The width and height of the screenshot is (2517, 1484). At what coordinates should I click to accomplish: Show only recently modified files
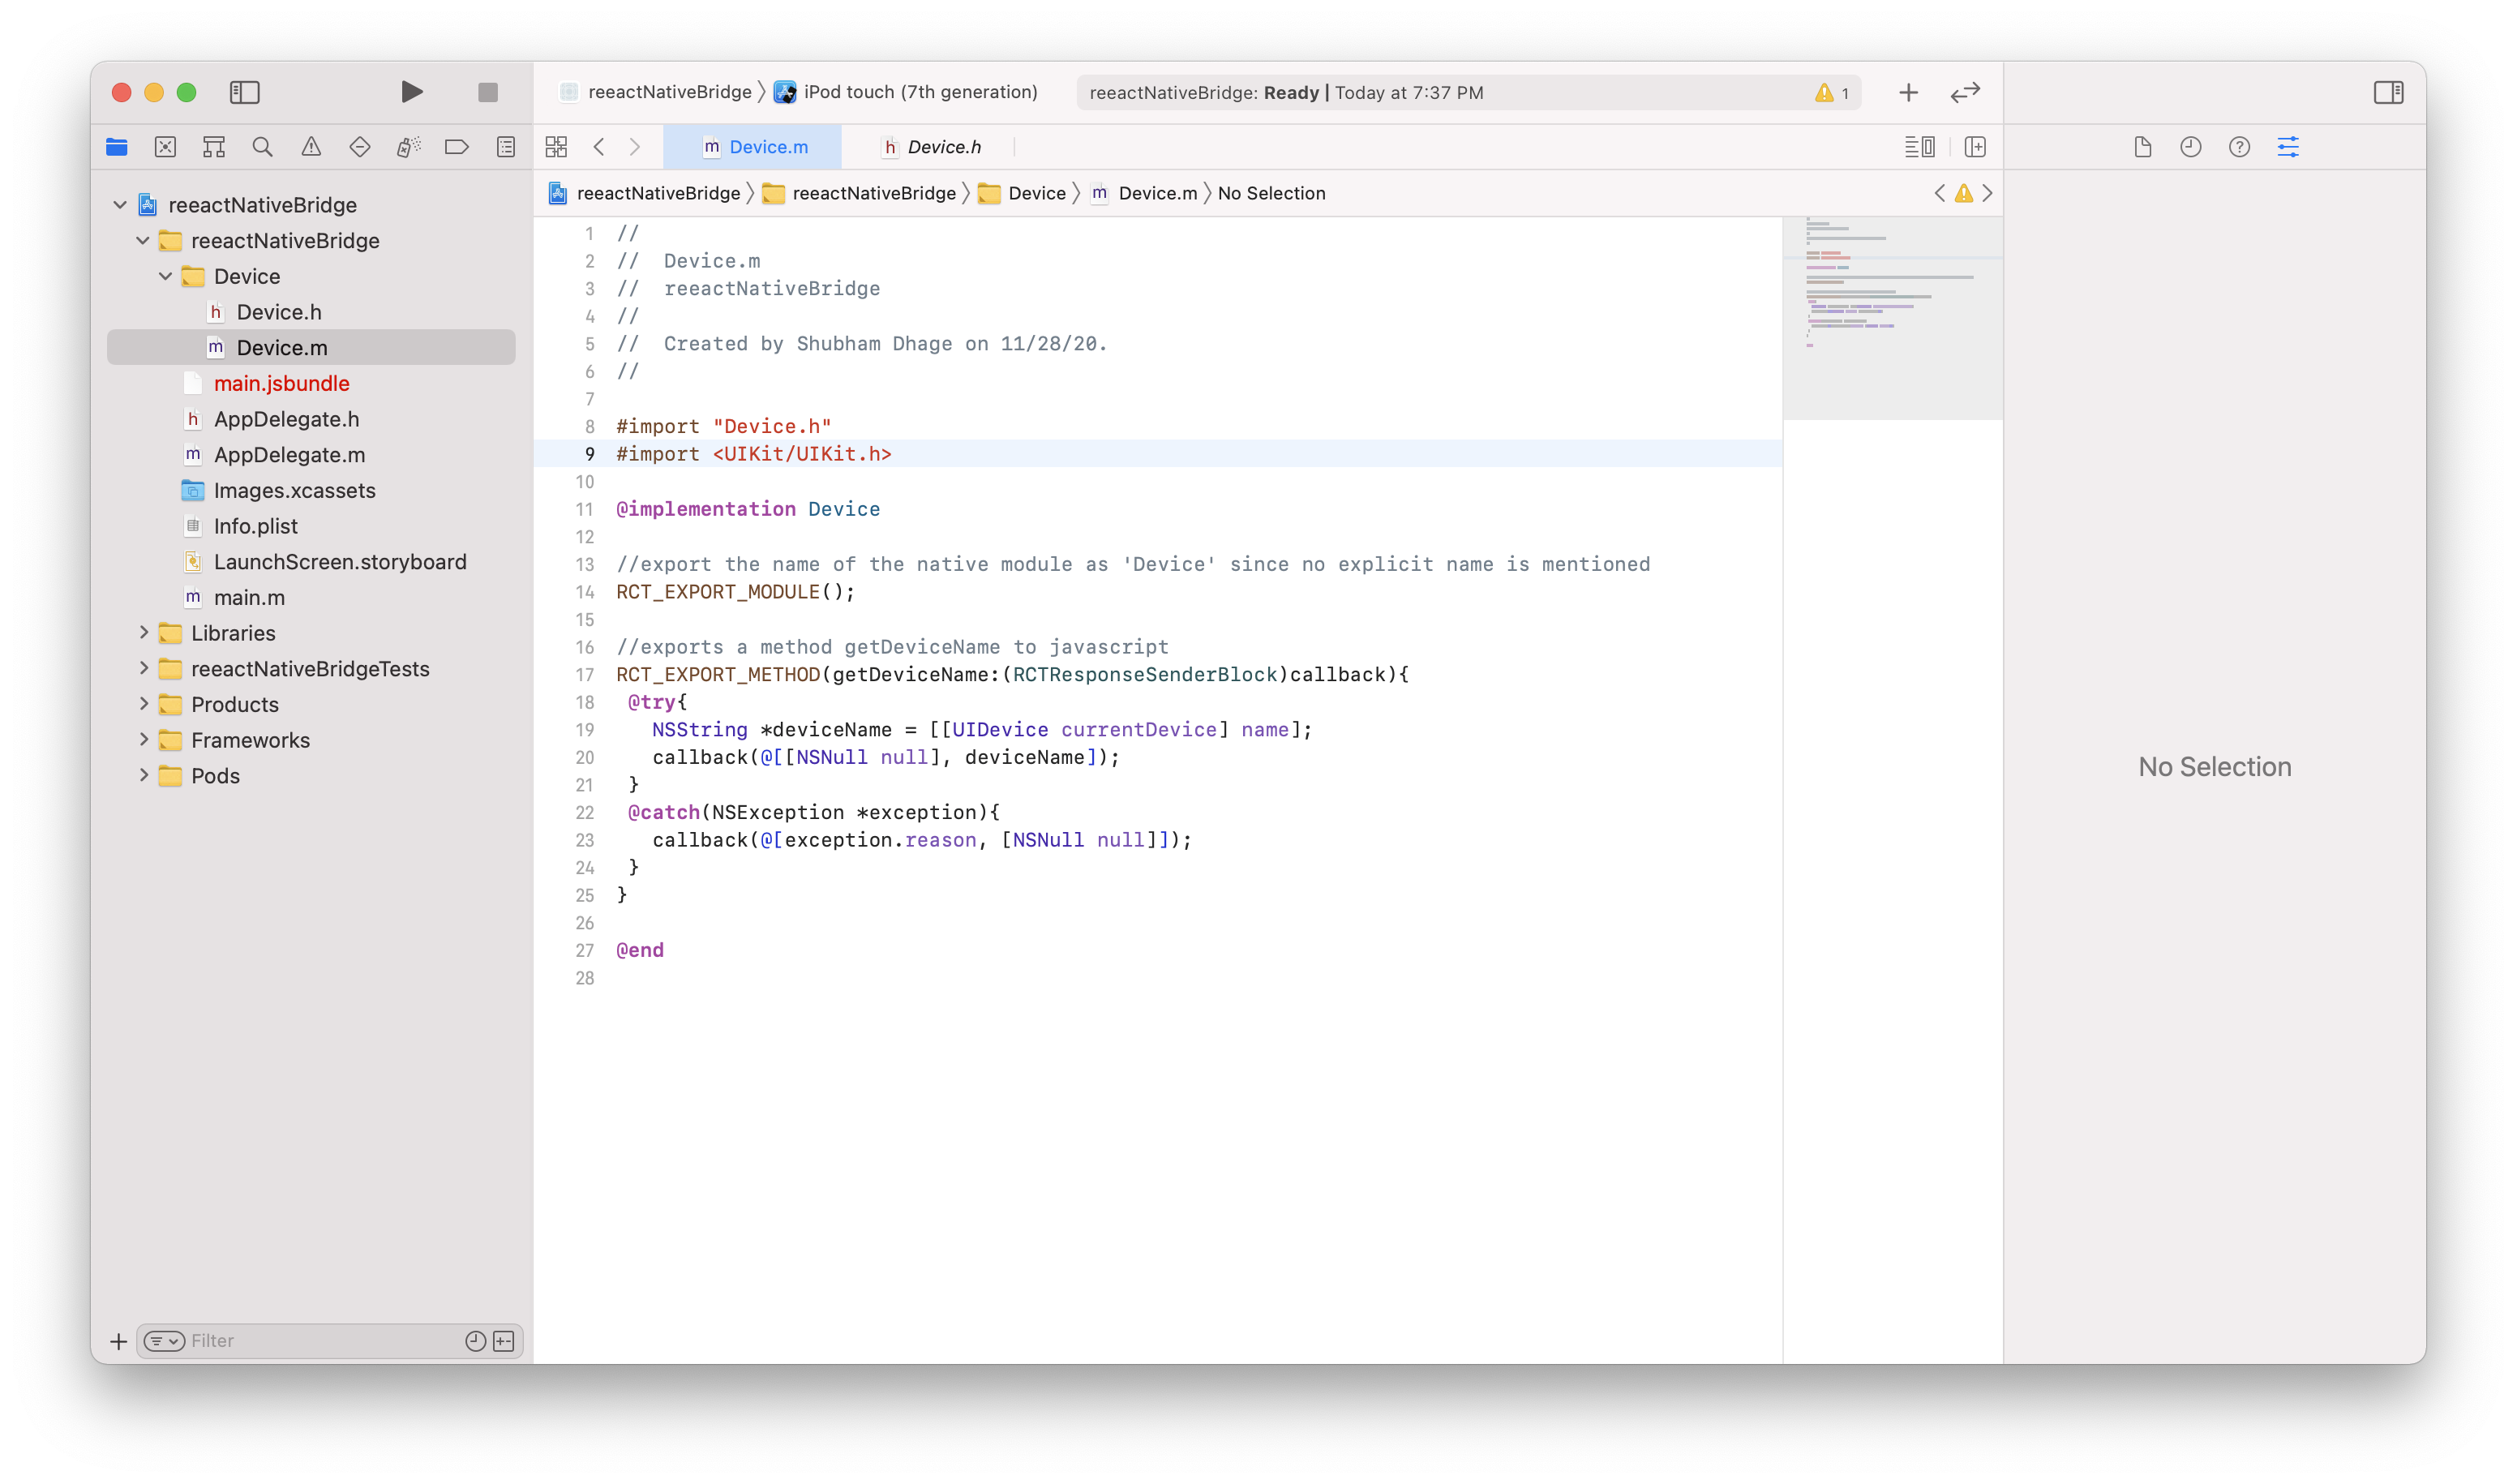coord(476,1341)
